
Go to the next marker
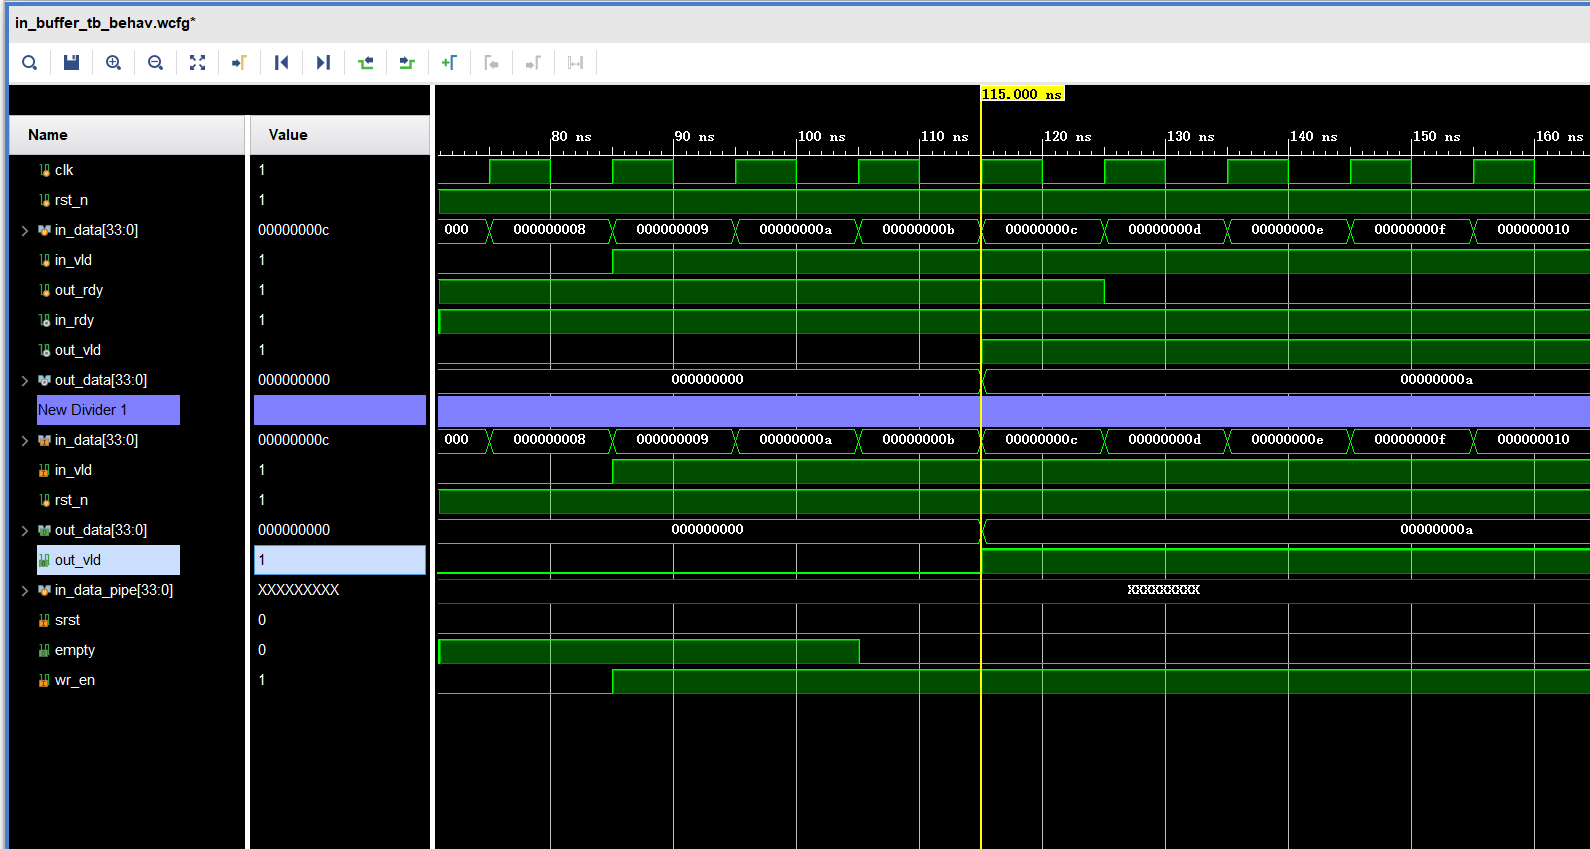click(x=533, y=63)
